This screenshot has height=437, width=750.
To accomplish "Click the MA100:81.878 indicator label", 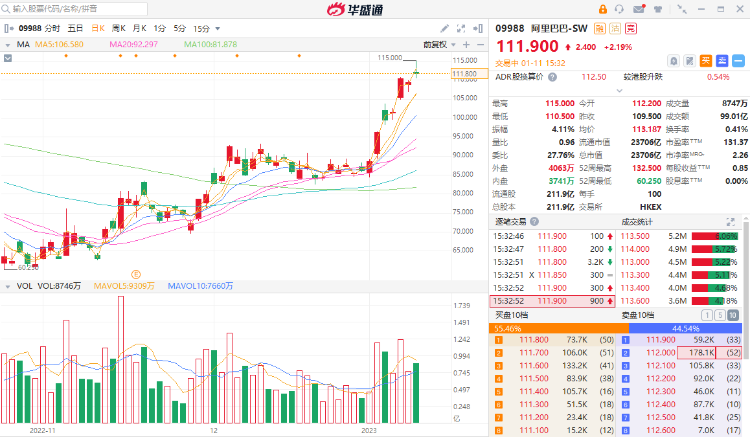I will pos(210,44).
